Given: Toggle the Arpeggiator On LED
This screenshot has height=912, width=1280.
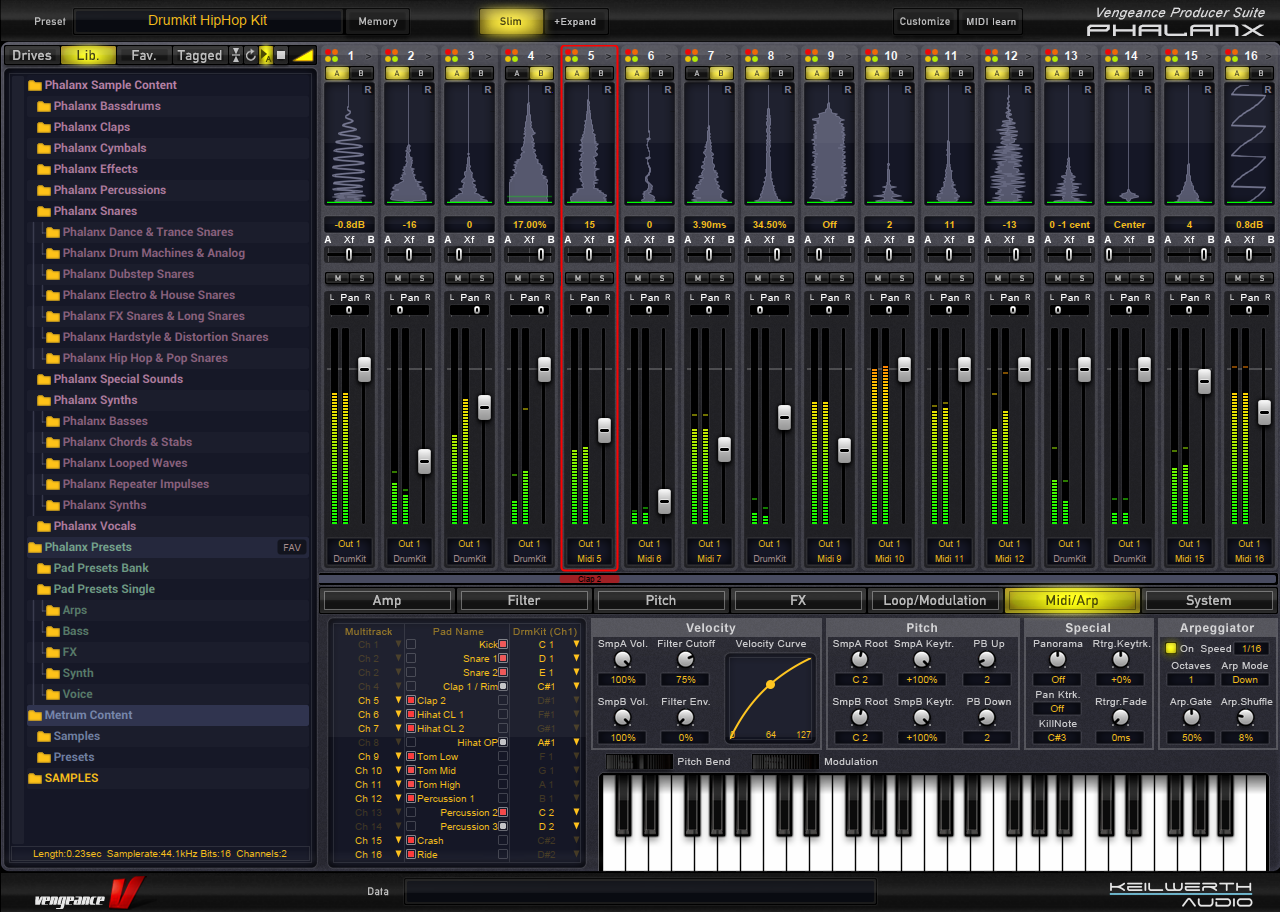Looking at the screenshot, I should [x=1171, y=648].
